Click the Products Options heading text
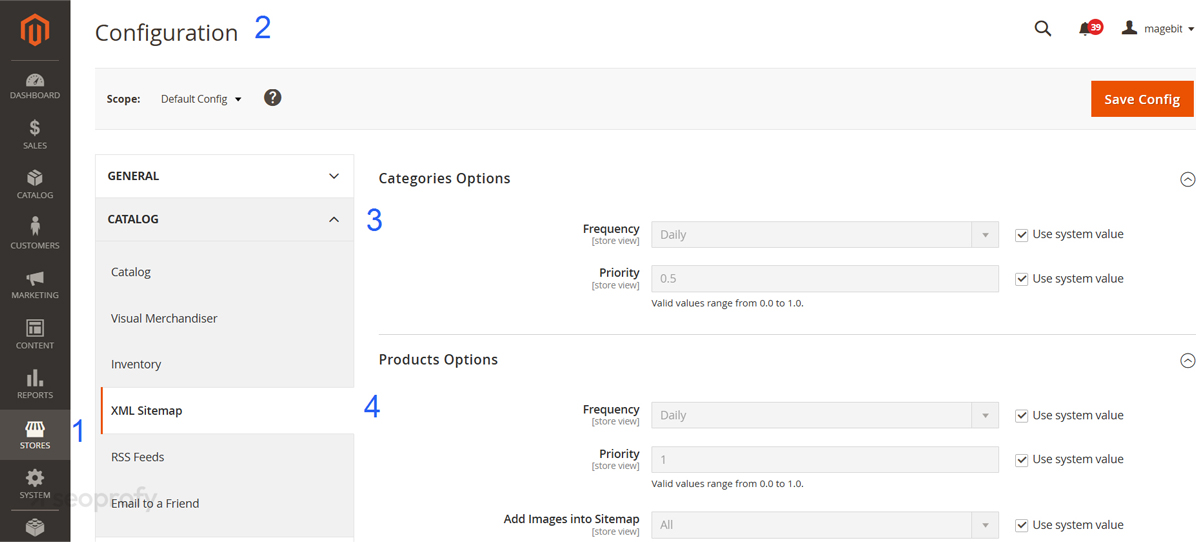The height and width of the screenshot is (542, 1196). pos(439,360)
